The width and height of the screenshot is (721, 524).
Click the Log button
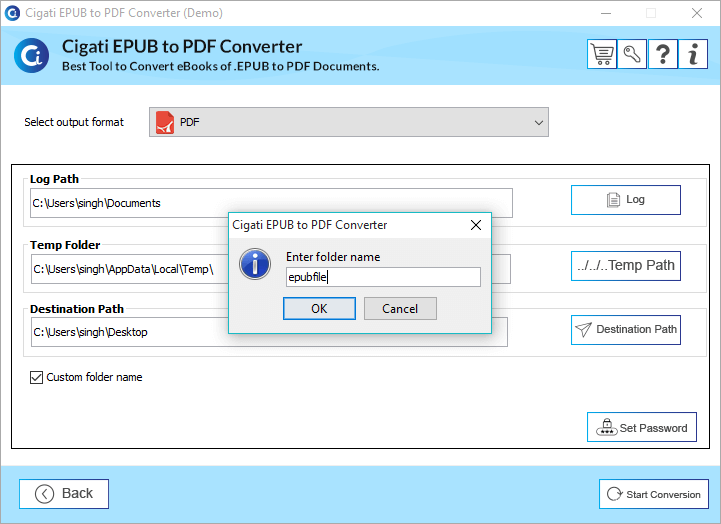coord(626,200)
